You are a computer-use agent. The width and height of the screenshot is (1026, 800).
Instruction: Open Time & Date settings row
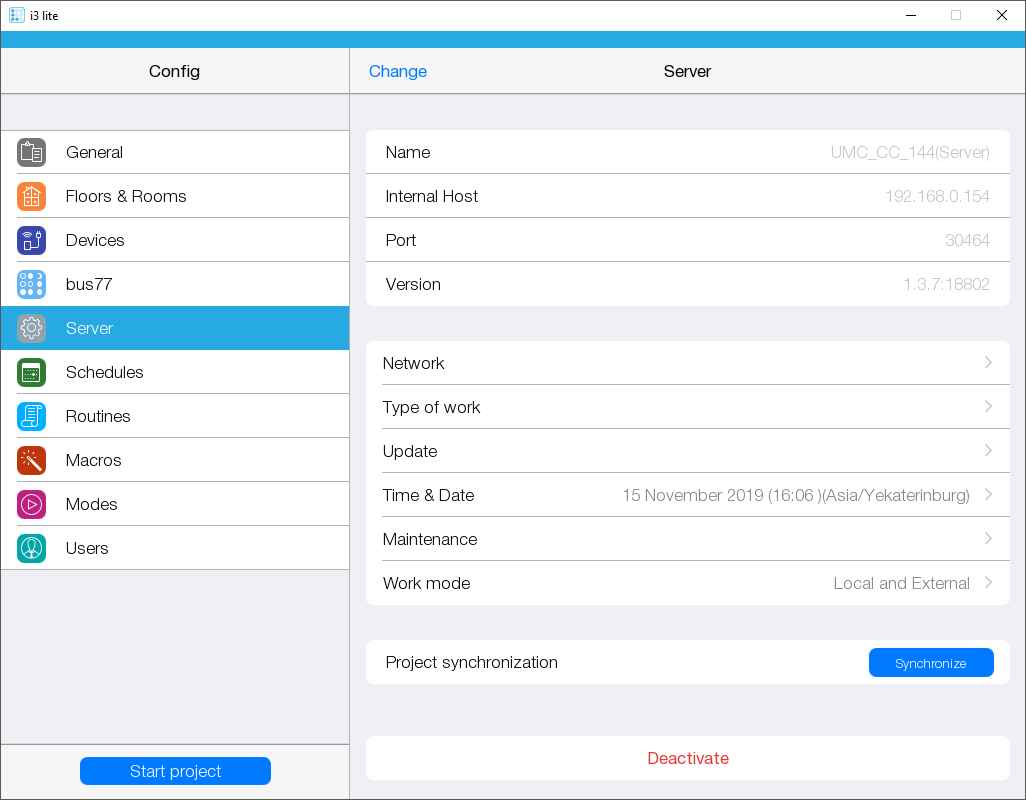pyautogui.click(x=687, y=495)
